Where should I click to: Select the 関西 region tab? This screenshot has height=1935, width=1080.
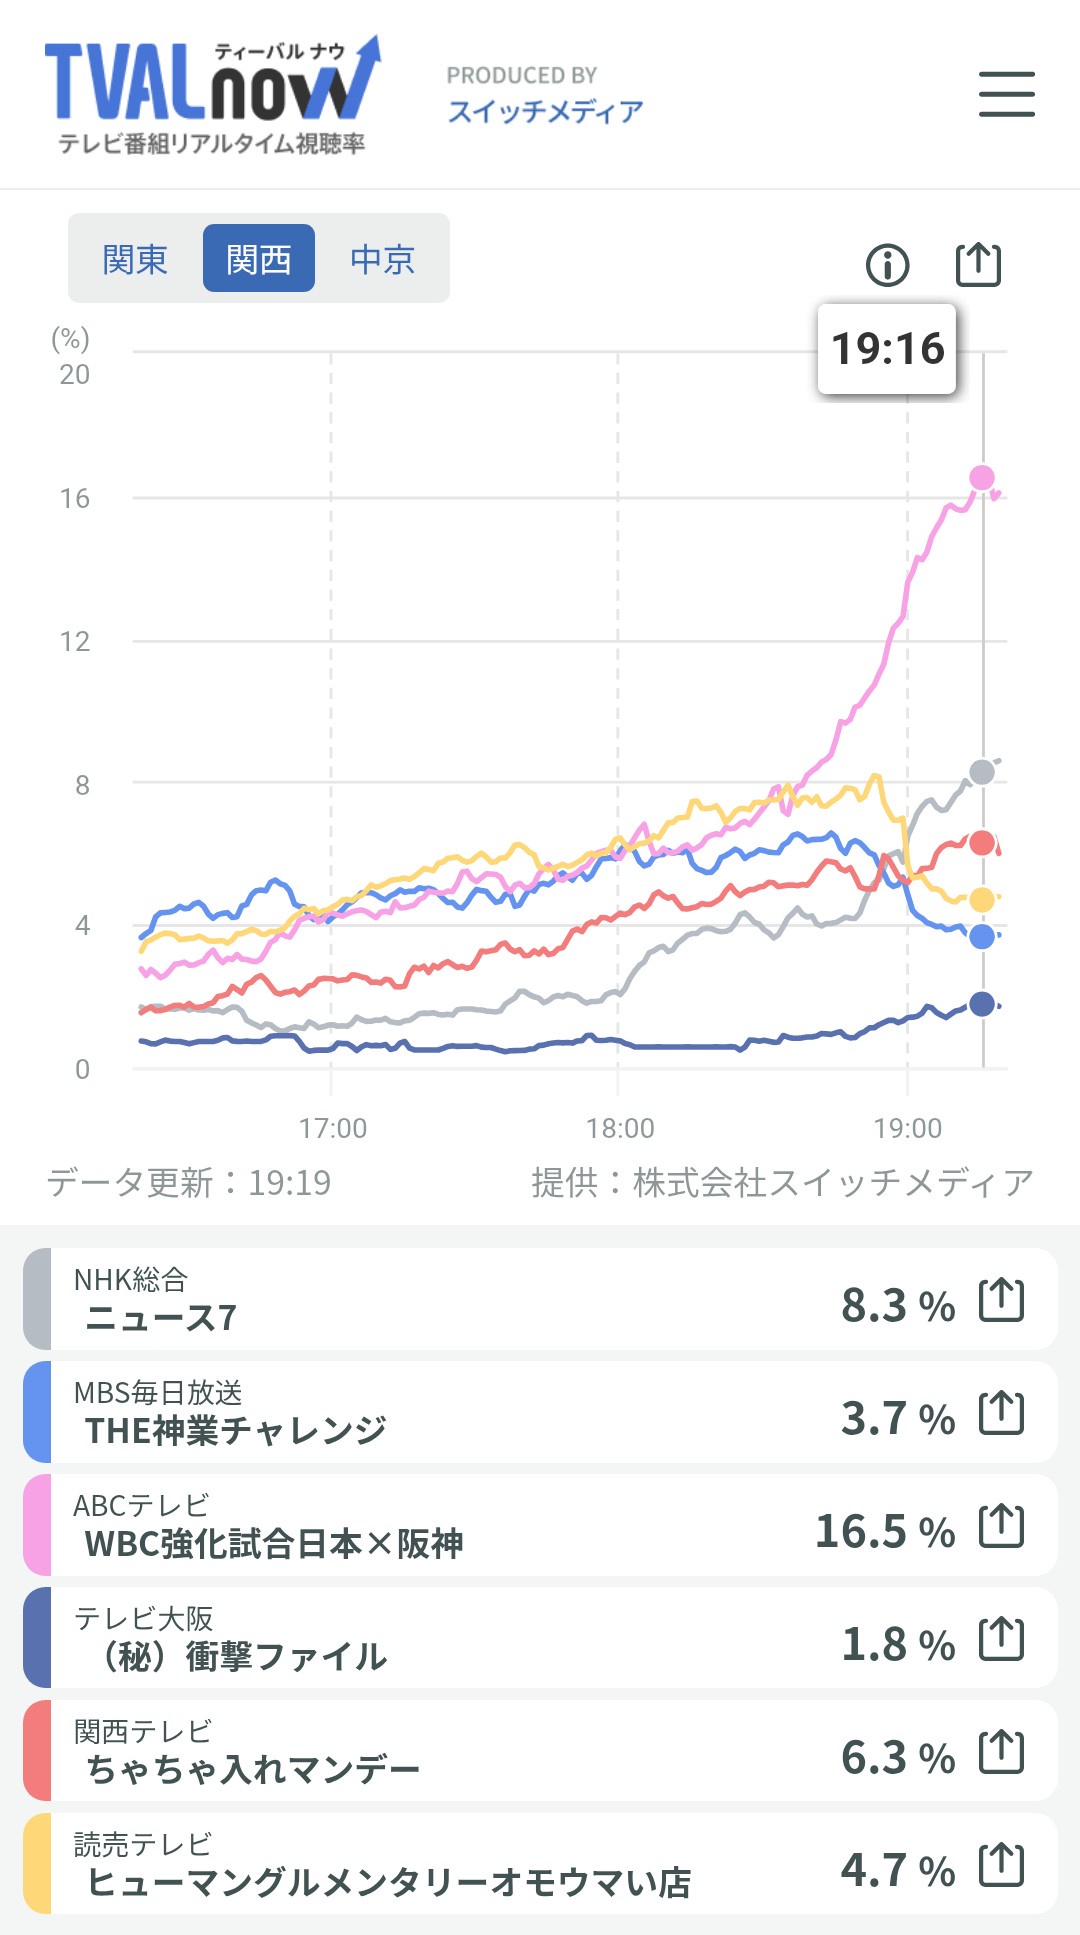(259, 259)
